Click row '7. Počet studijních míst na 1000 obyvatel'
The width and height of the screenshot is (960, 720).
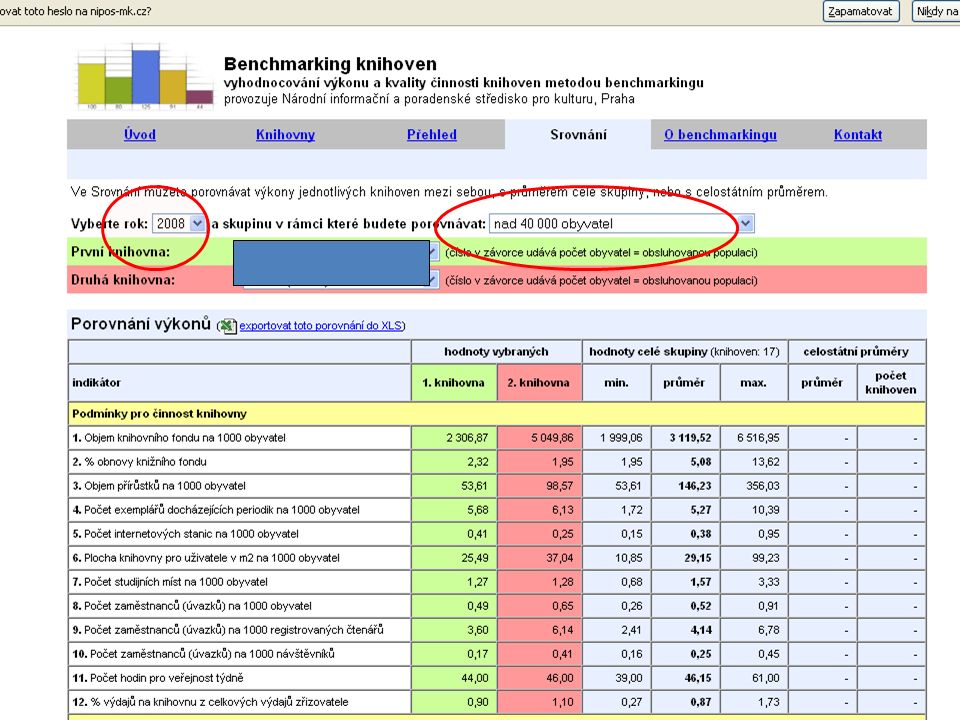click(x=497, y=582)
